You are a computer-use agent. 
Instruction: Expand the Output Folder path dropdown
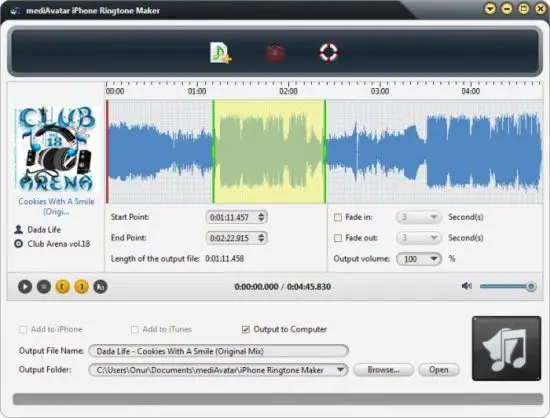pos(340,370)
